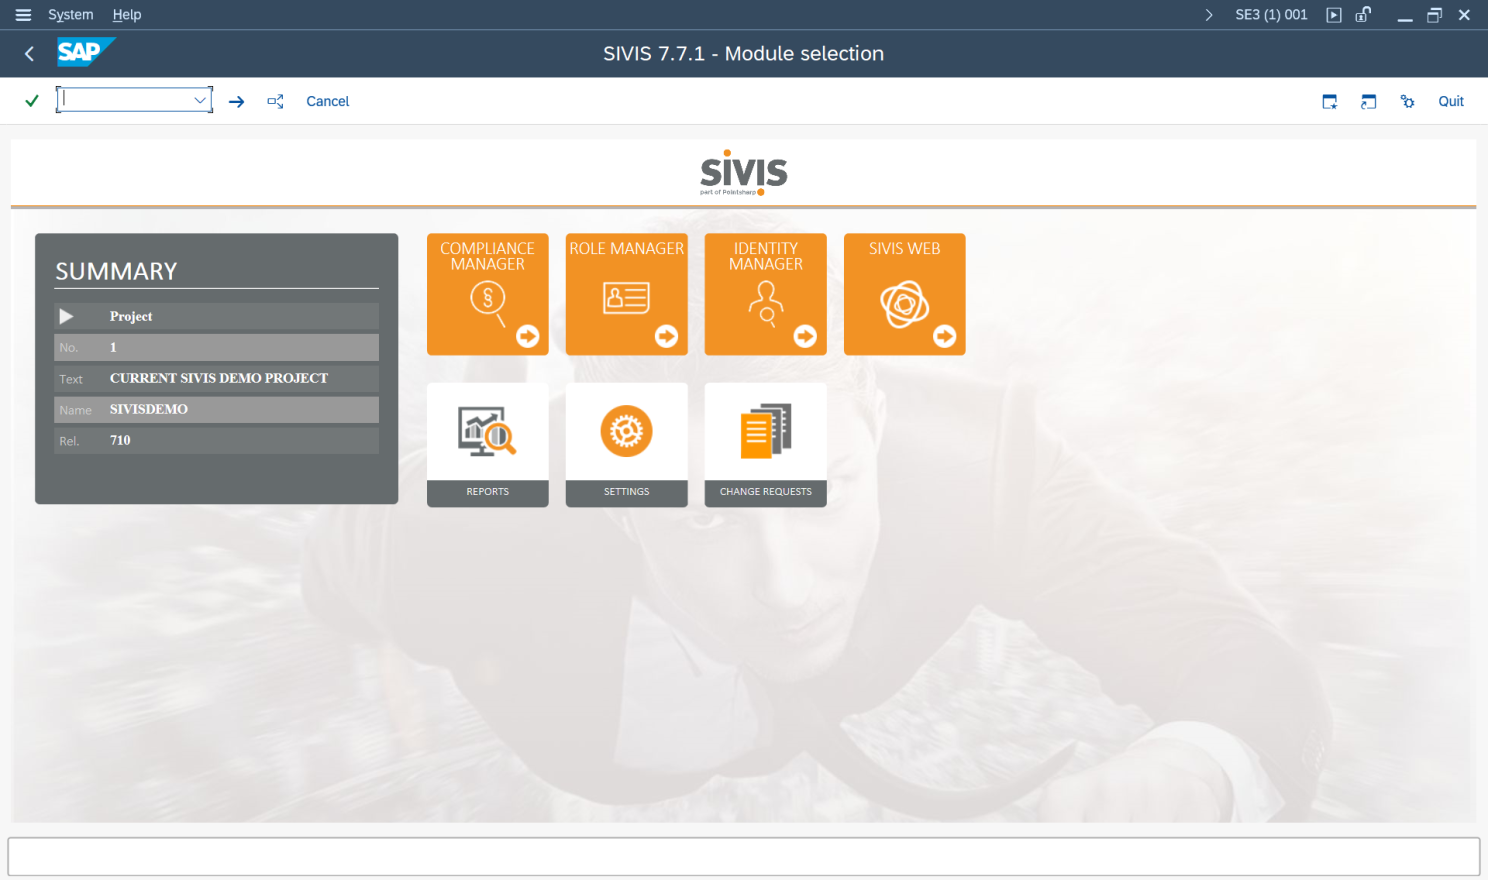
Task: Click the create new window icon near Quit
Action: pos(1330,101)
